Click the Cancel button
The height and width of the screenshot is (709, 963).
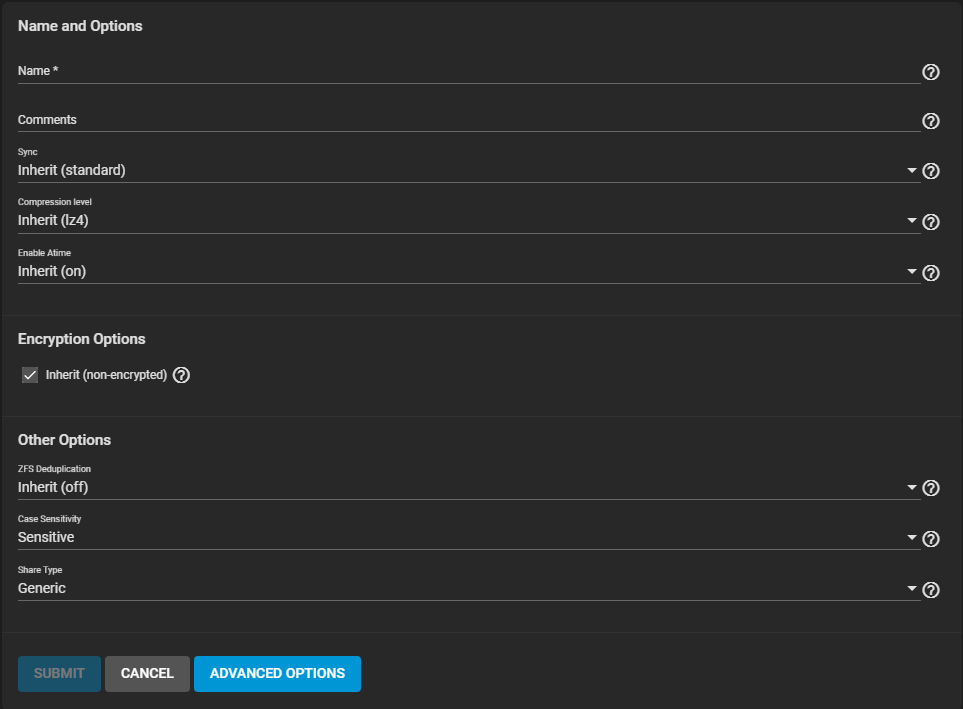[147, 674]
